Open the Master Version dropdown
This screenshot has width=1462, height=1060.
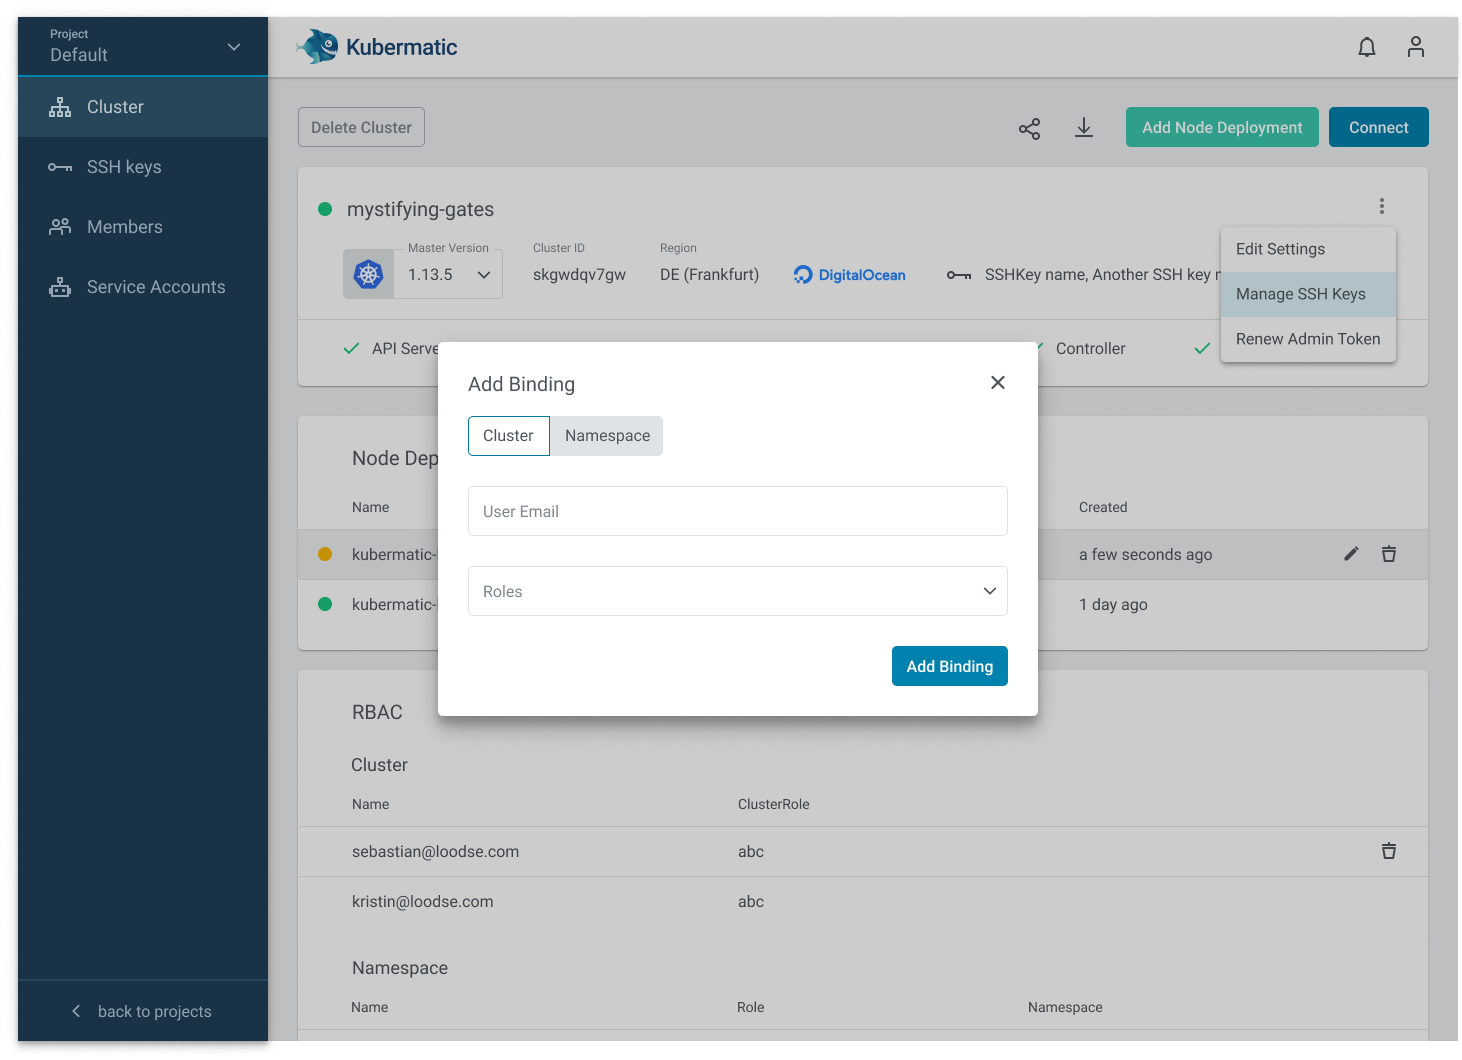tap(482, 273)
